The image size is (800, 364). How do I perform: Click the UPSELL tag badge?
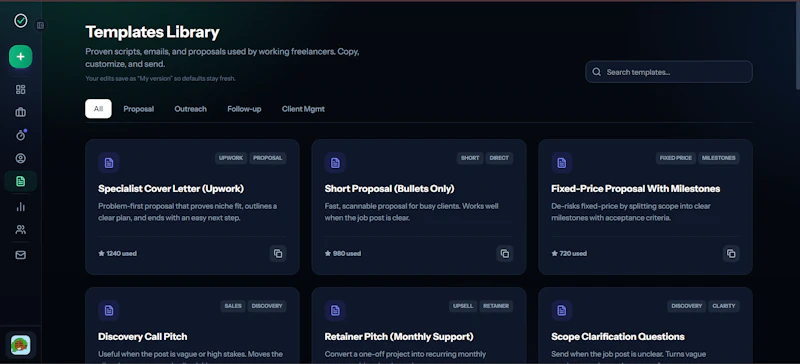click(463, 306)
